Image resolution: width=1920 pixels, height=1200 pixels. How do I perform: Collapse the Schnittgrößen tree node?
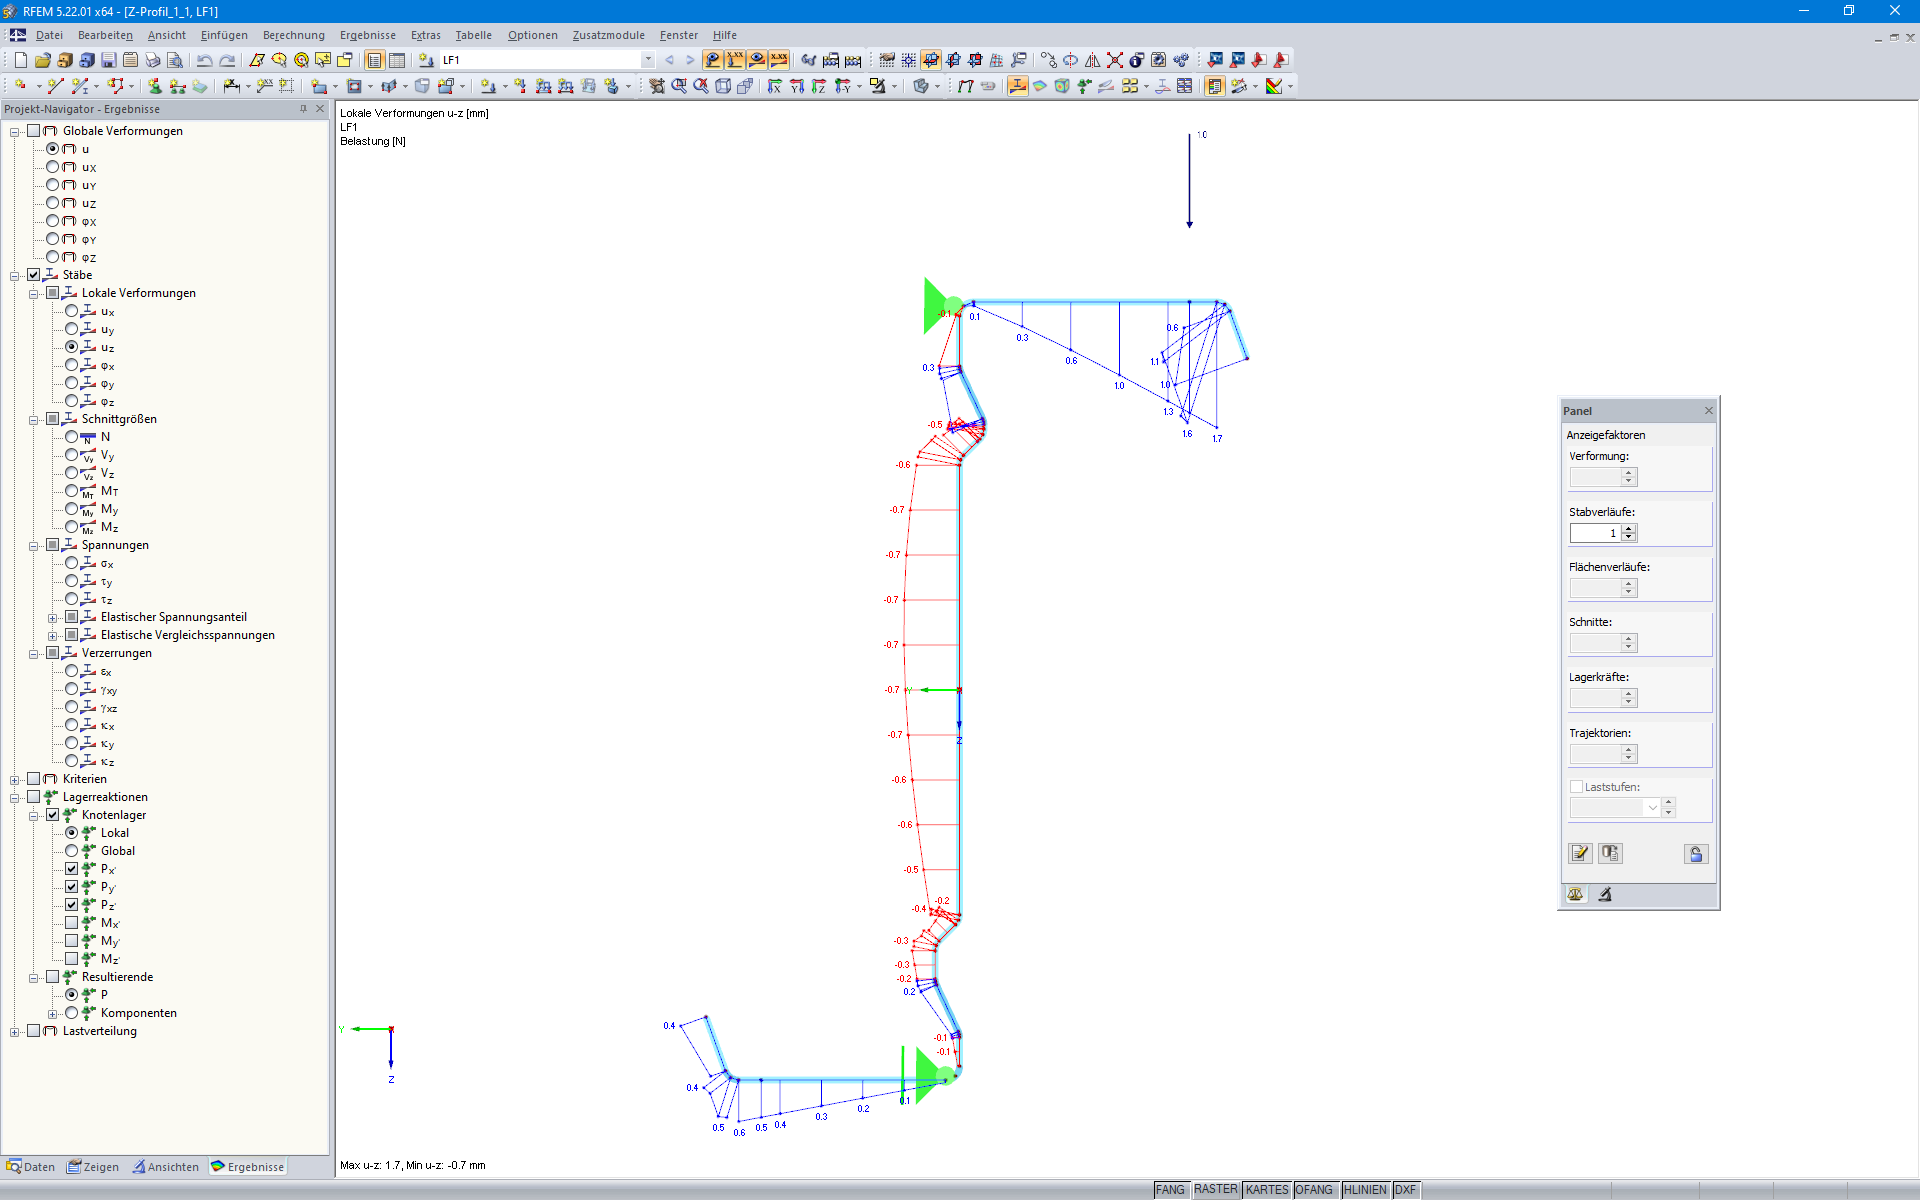(34, 420)
